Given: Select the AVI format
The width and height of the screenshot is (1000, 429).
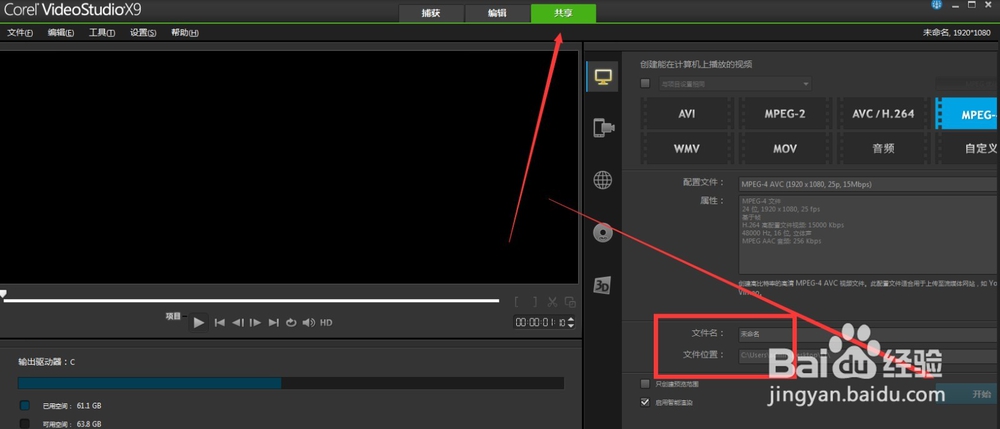Looking at the screenshot, I should [687, 113].
